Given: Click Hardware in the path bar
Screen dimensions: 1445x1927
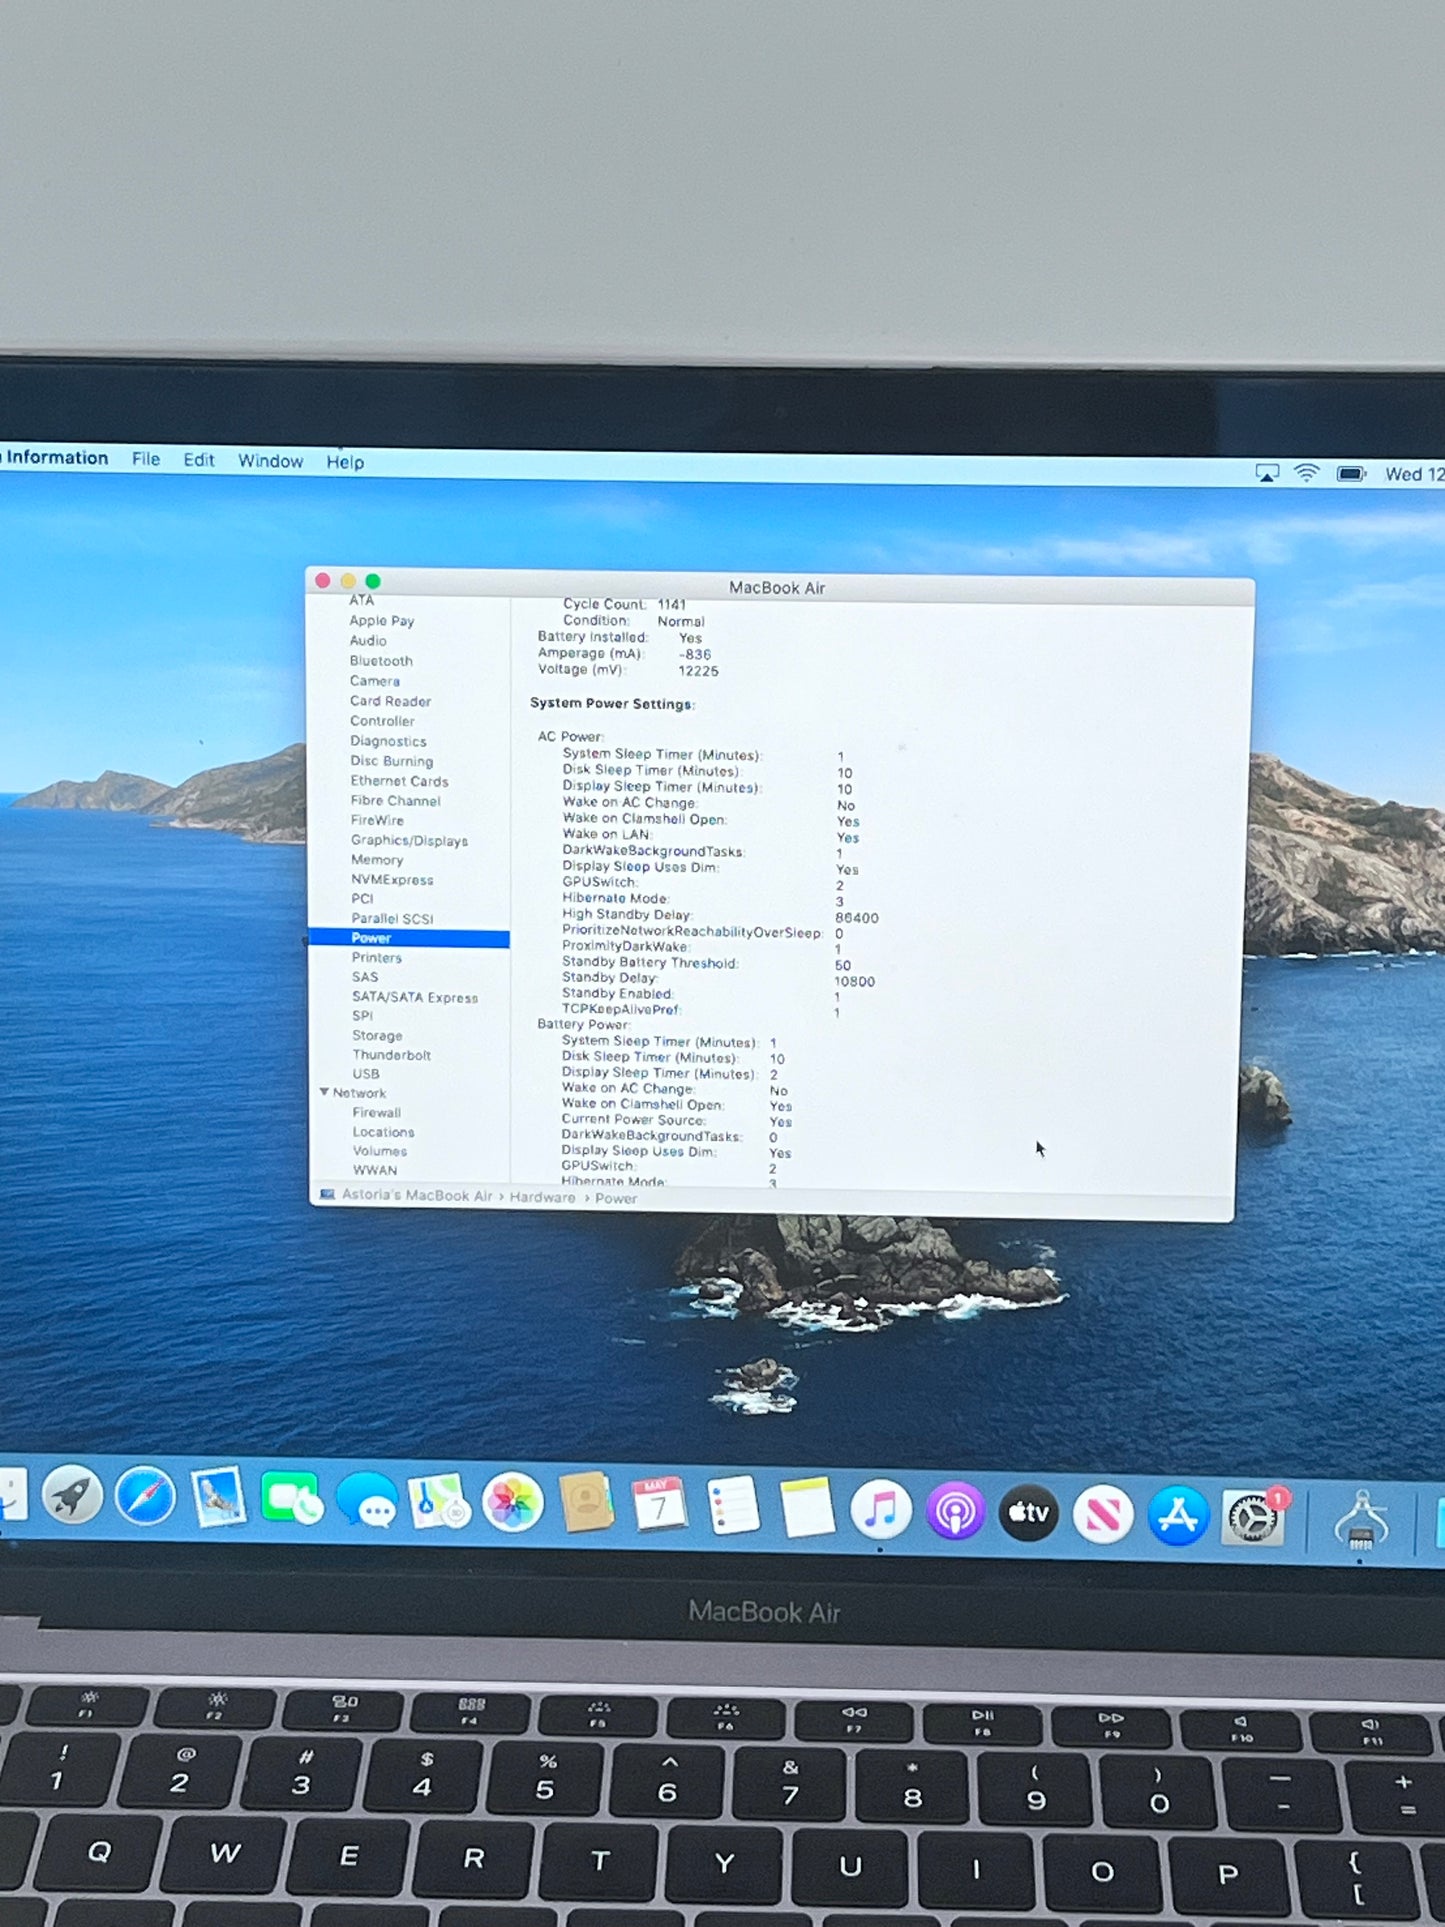Looking at the screenshot, I should (543, 1197).
